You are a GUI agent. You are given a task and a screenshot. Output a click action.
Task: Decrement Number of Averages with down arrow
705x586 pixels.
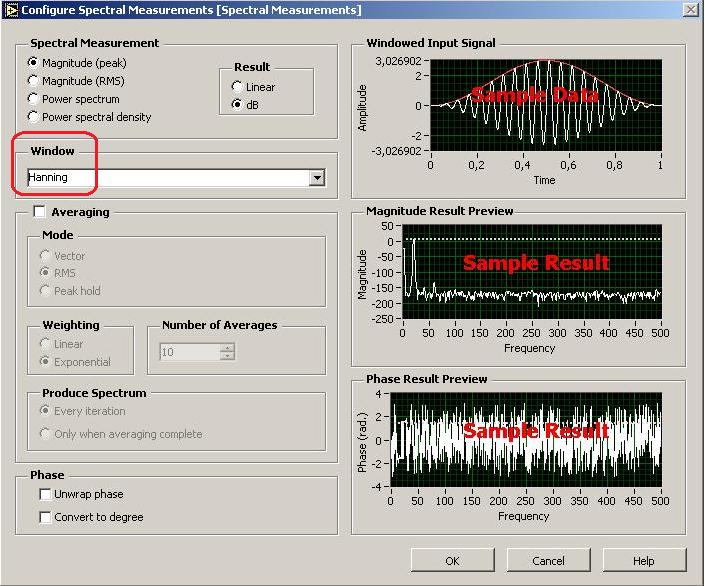pyautogui.click(x=228, y=356)
